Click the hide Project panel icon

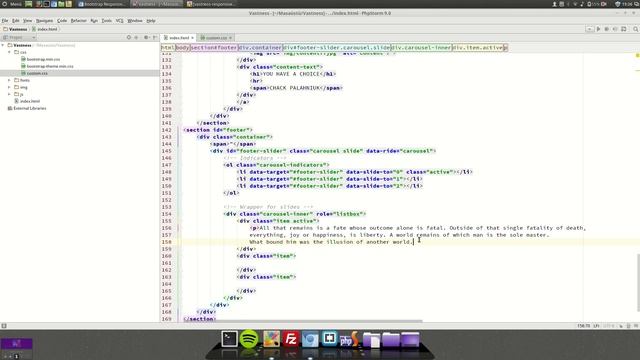[155, 37]
